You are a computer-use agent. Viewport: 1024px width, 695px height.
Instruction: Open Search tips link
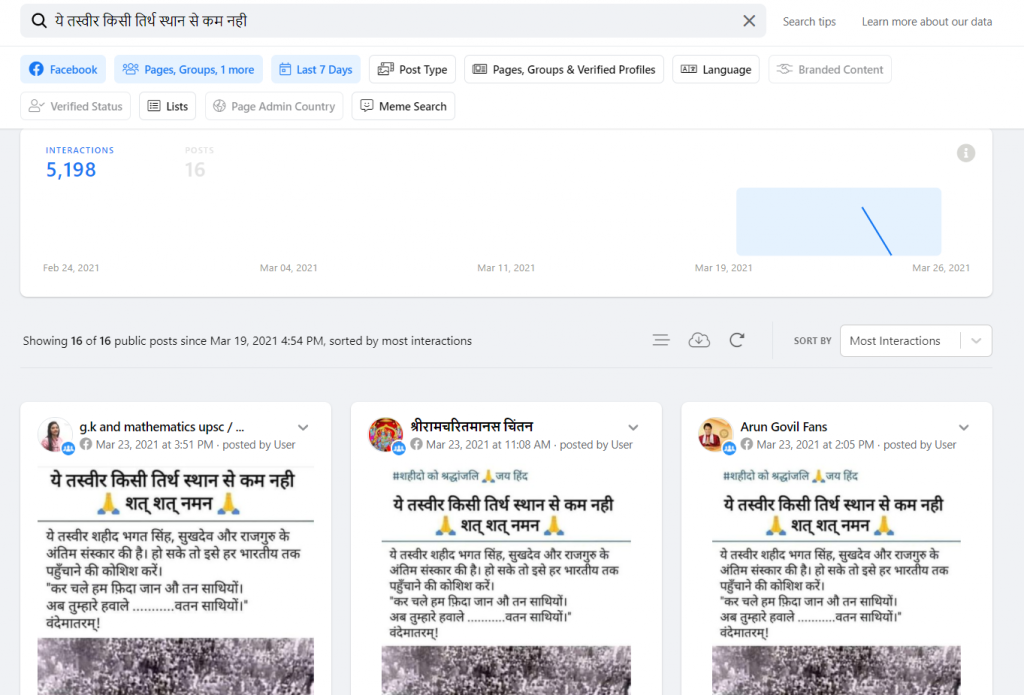click(809, 22)
